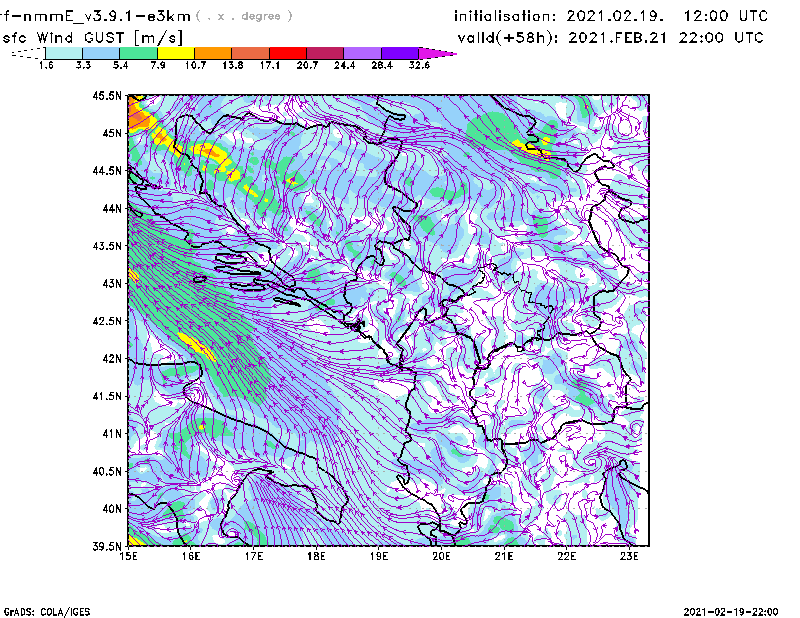Image resolution: width=800 pixels, height=618 pixels.
Task: Click the initialisation date 2021.02.19.
Action: point(615,16)
